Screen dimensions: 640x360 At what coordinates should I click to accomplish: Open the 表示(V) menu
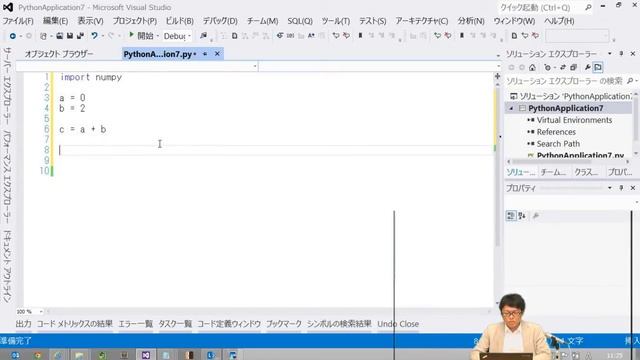click(90, 21)
